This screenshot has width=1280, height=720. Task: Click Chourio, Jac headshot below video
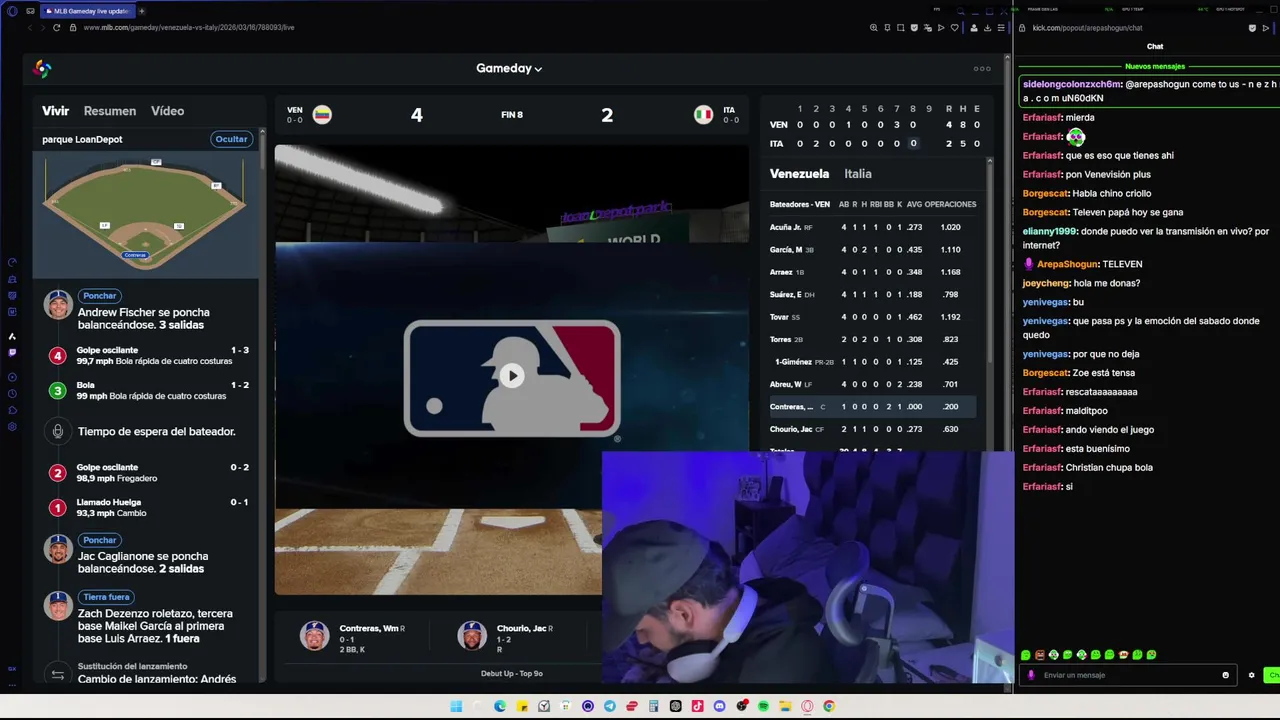(x=472, y=635)
